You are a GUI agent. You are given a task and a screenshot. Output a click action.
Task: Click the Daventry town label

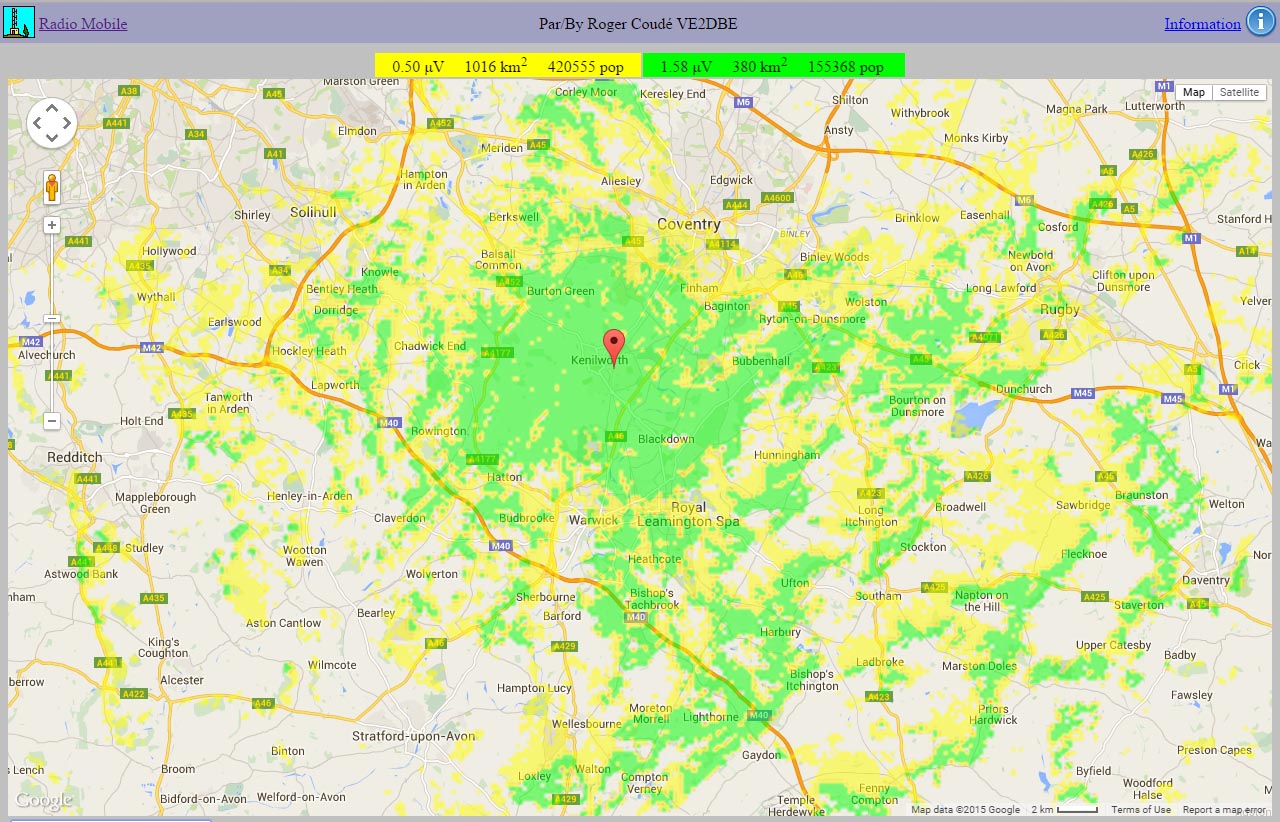pos(1205,580)
